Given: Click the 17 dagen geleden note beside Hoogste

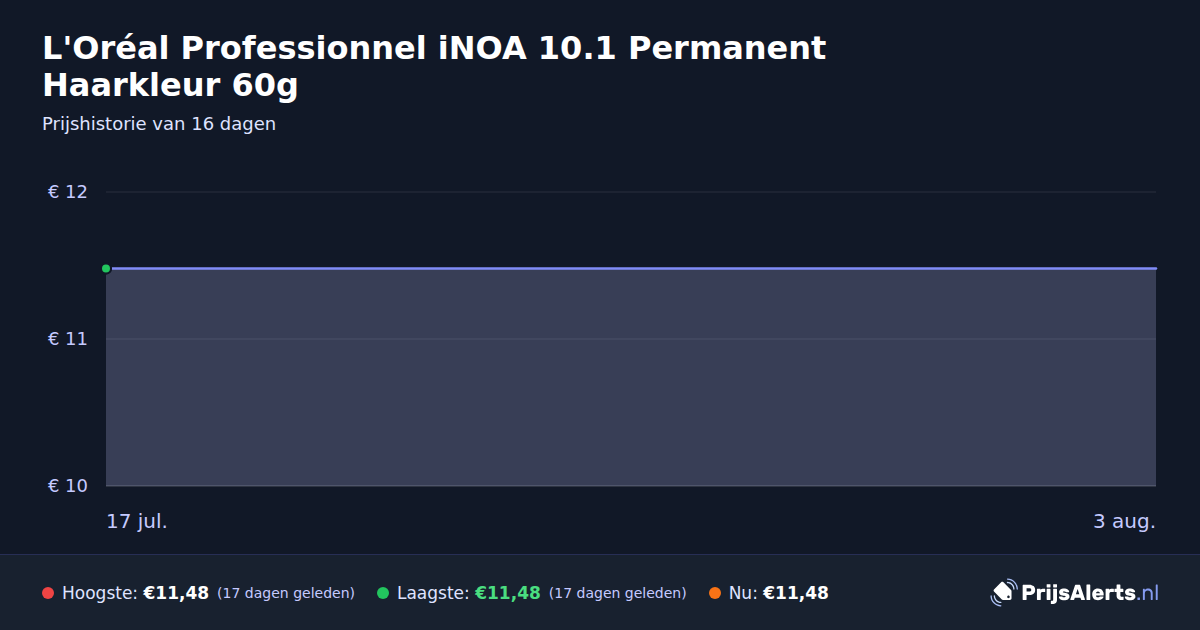Looking at the screenshot, I should point(286,593).
